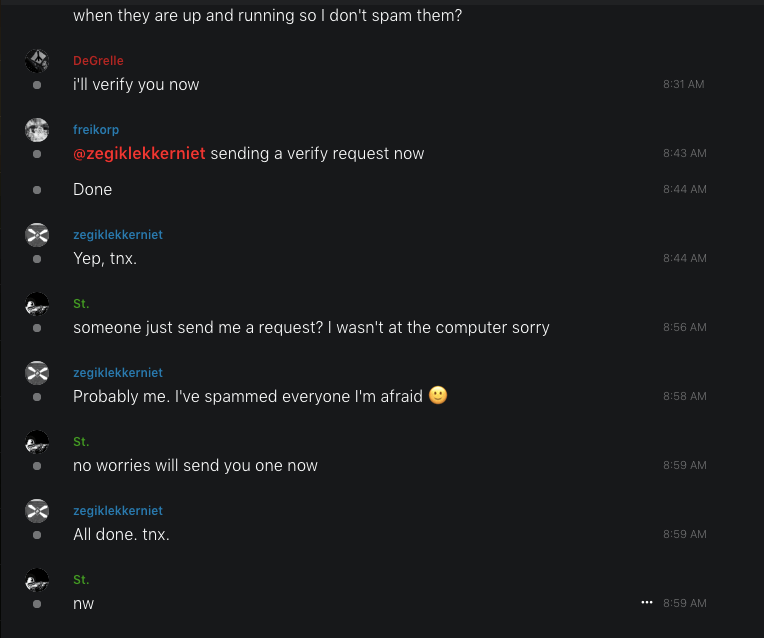Image resolution: width=764 pixels, height=638 pixels.
Task: Open freikorp's profile avatar
Action: click(x=37, y=130)
